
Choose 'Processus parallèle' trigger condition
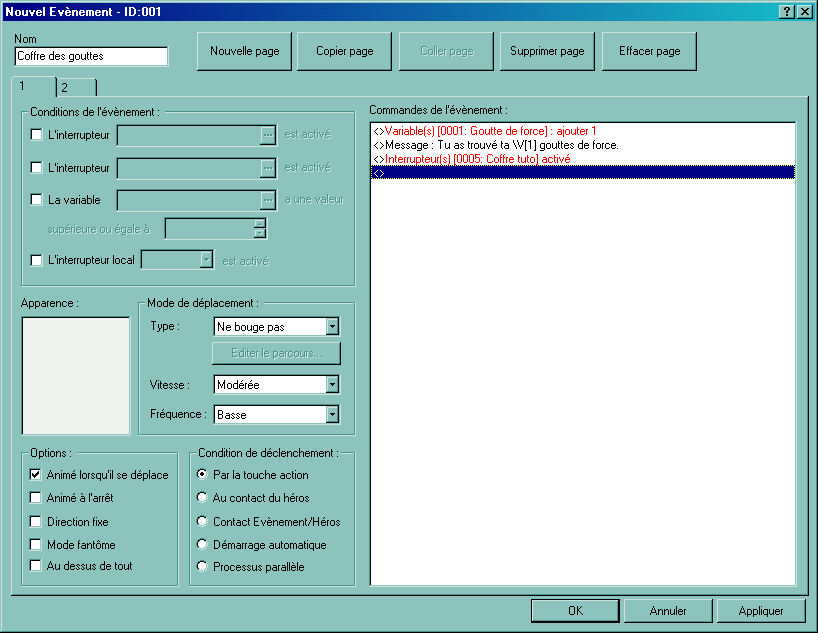pyautogui.click(x=203, y=567)
